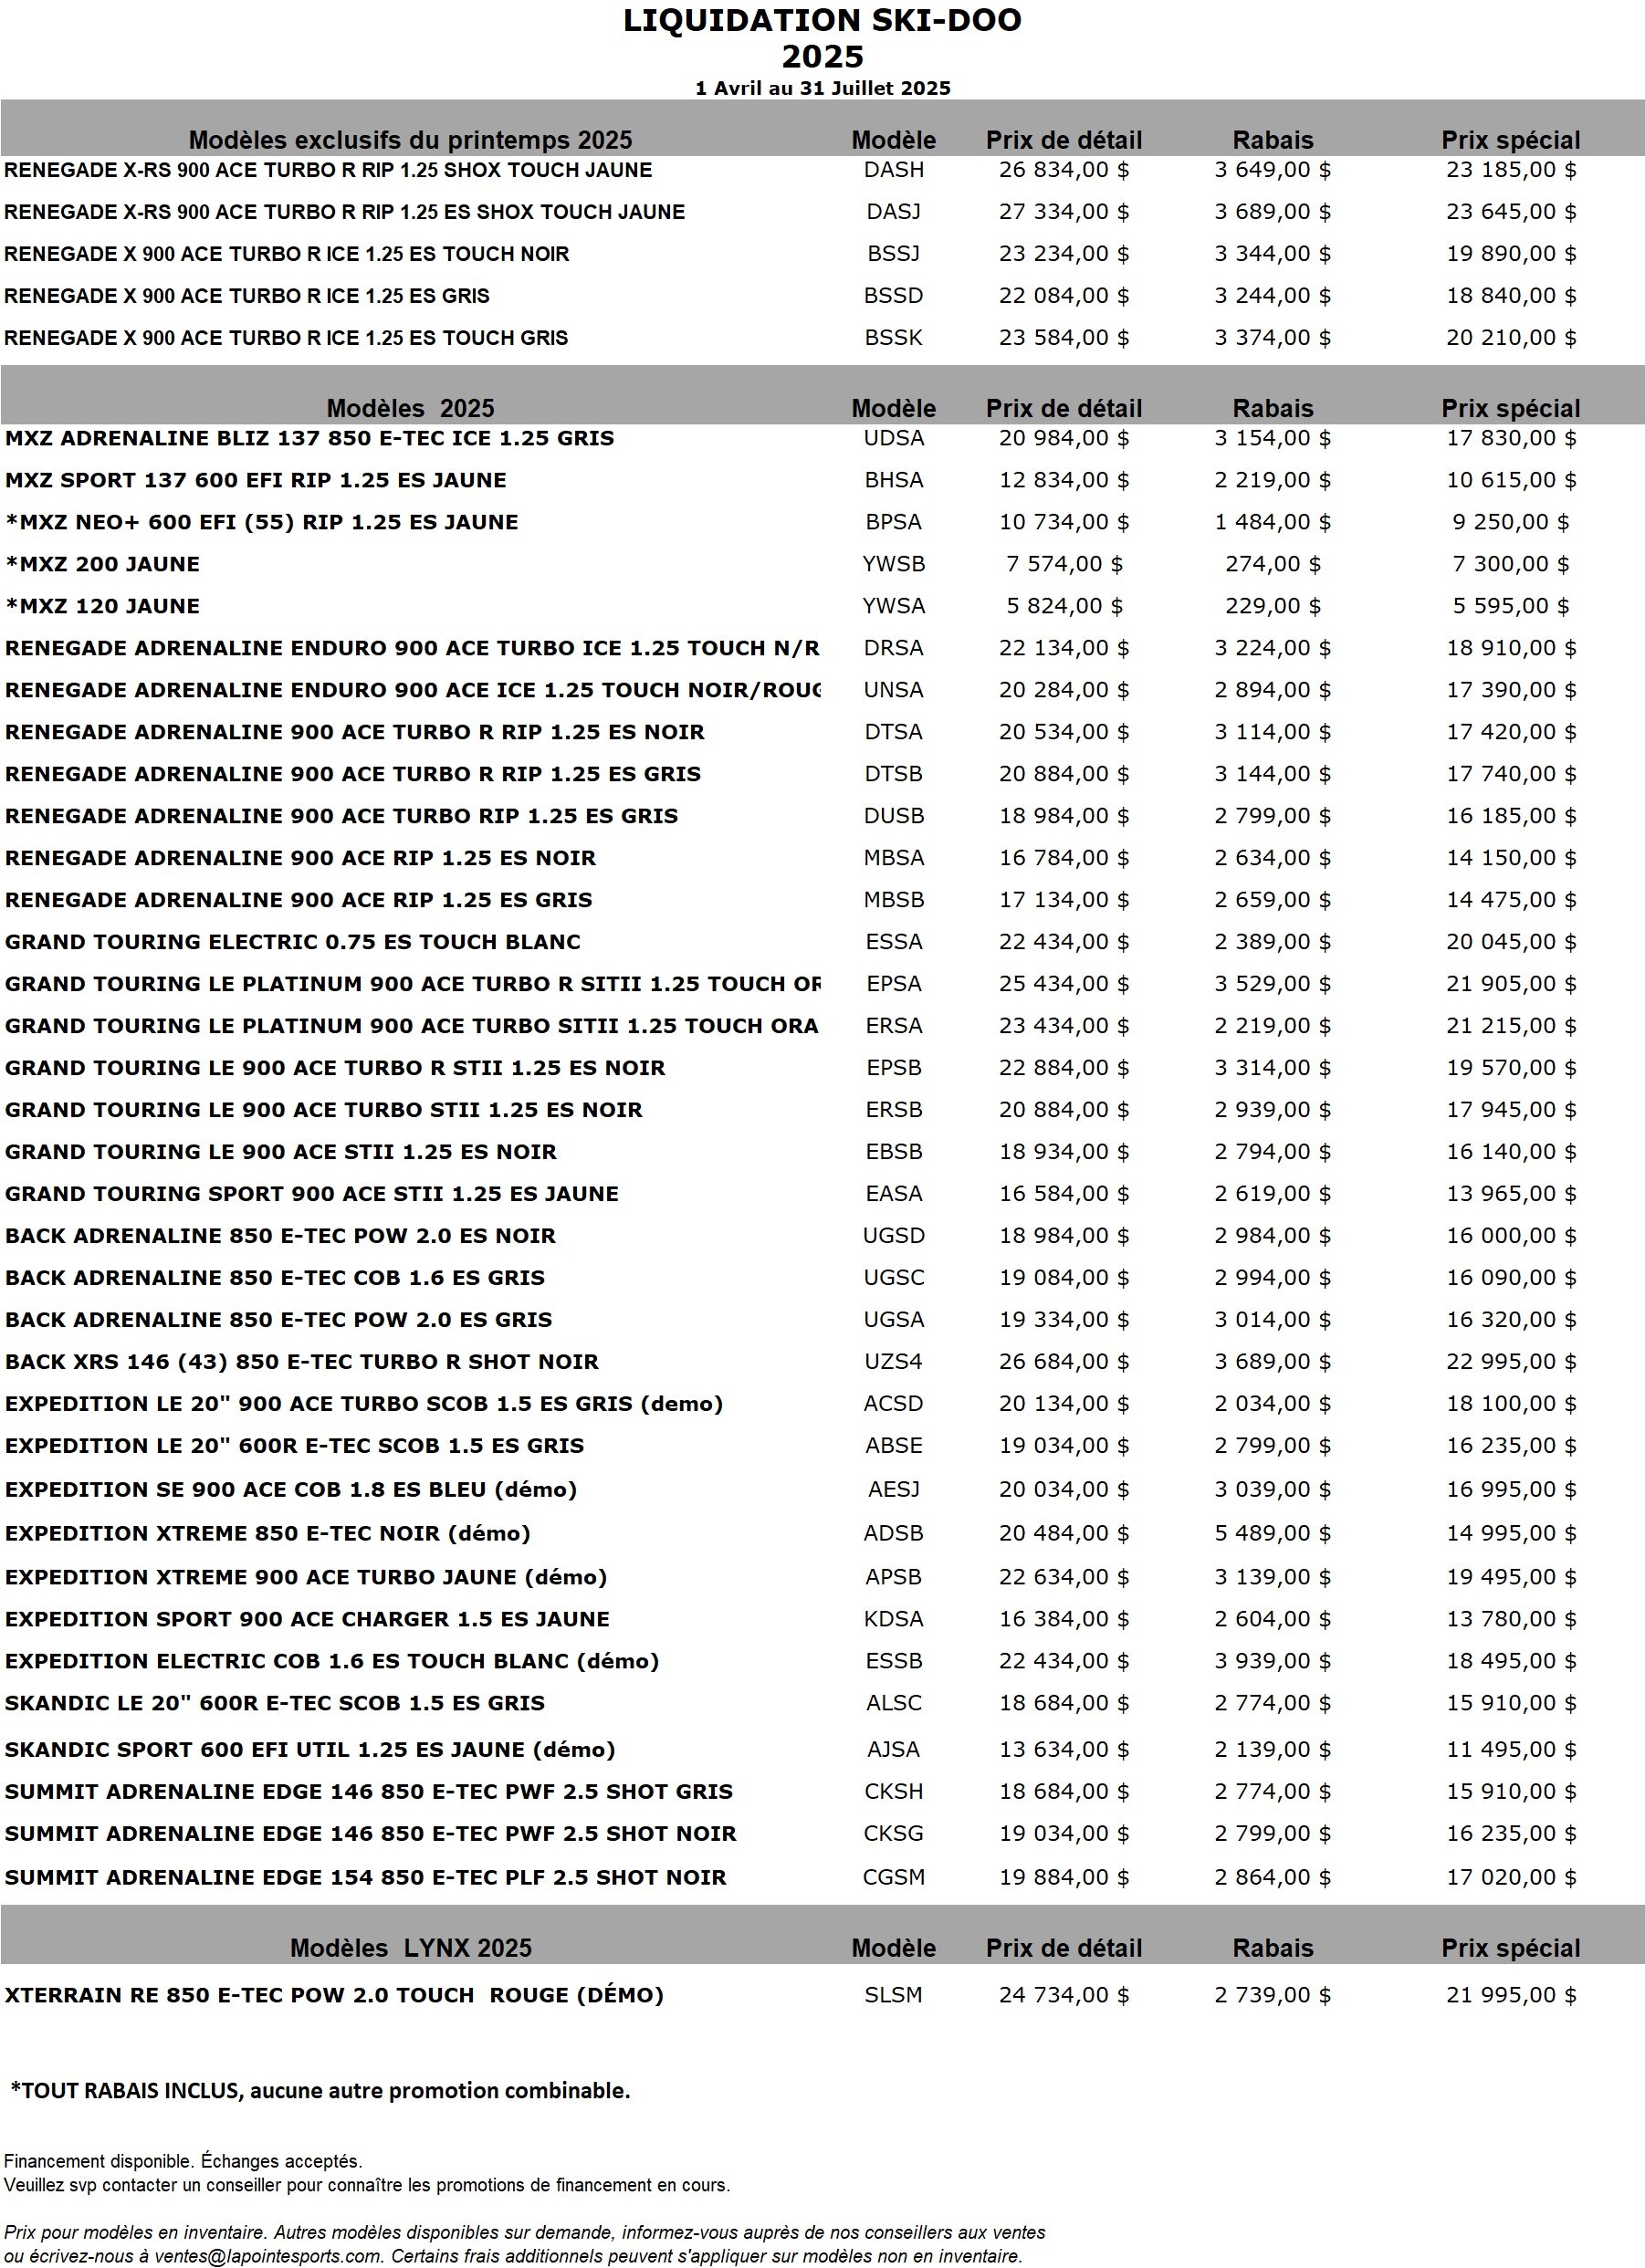The width and height of the screenshot is (1645, 2268).
Task: Click the special price 18 910,00 $
Action: 1510,648
